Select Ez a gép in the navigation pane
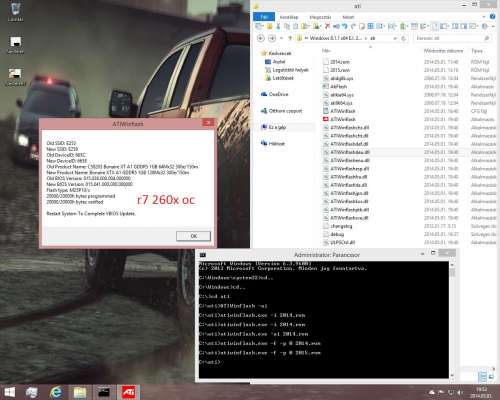Viewport: 500px width, 400px height. (273, 127)
